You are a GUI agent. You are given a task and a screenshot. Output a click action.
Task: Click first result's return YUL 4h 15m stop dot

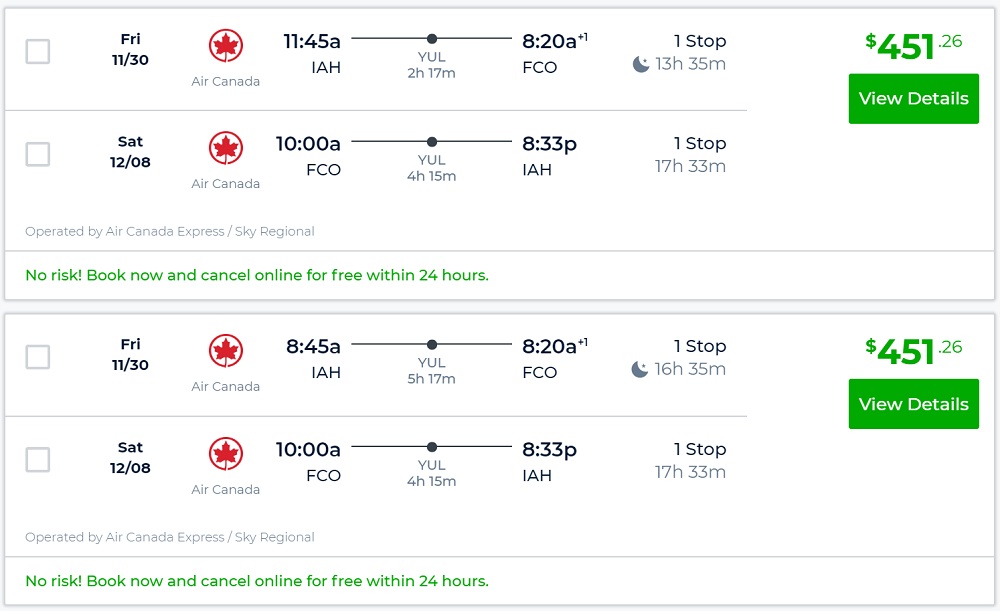coord(432,142)
